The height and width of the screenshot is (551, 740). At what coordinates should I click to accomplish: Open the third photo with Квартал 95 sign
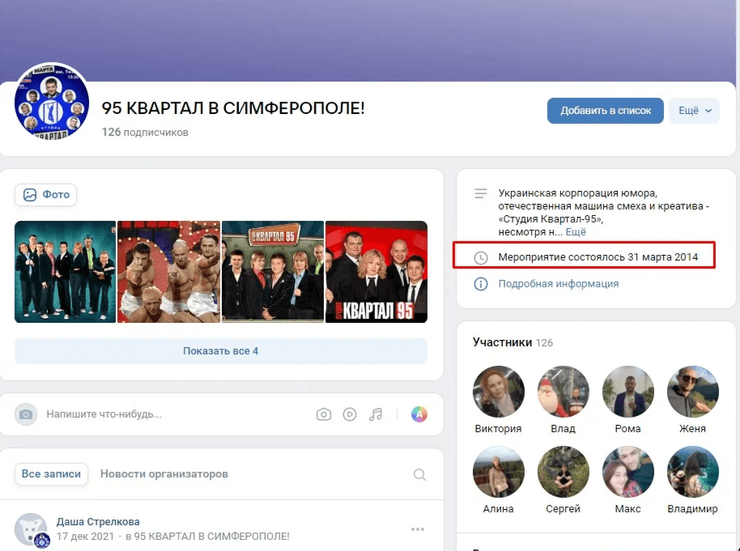pos(273,272)
